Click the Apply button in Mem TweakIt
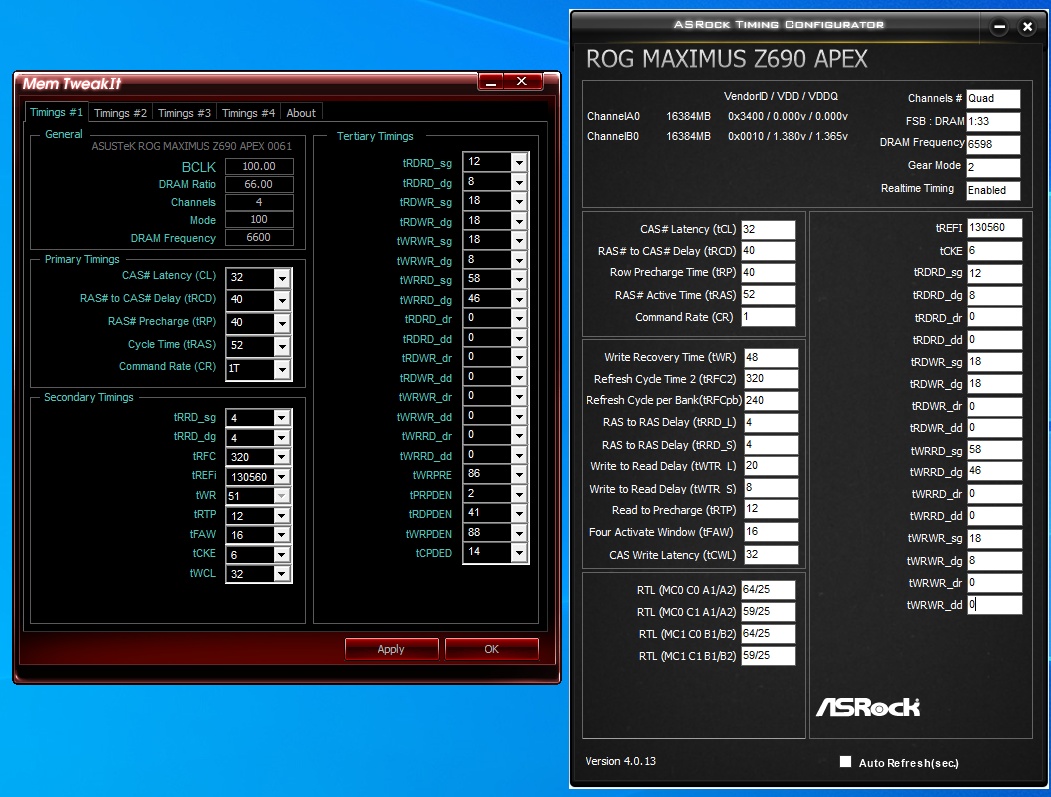Image resolution: width=1051 pixels, height=797 pixels. pos(391,649)
